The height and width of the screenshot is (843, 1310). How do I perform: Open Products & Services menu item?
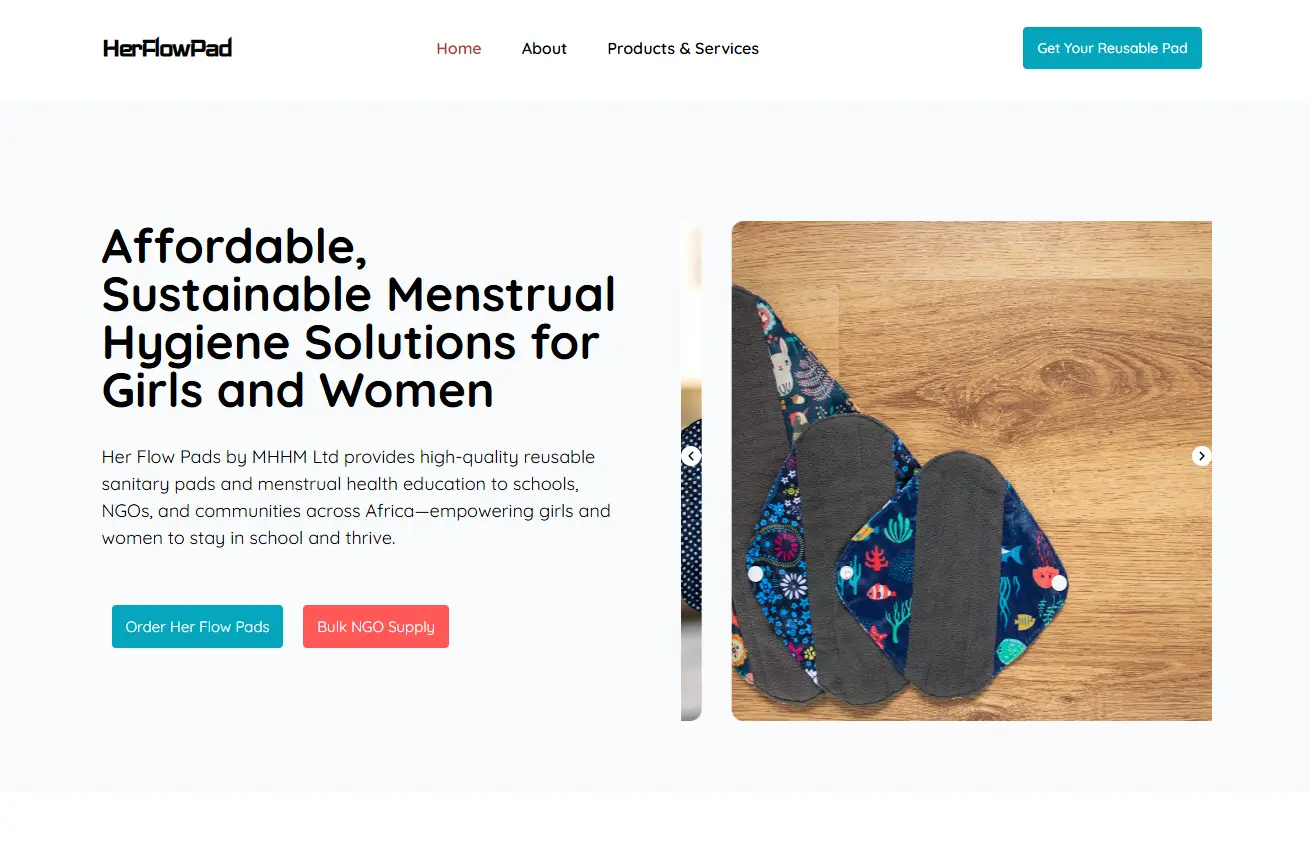pyautogui.click(x=683, y=48)
